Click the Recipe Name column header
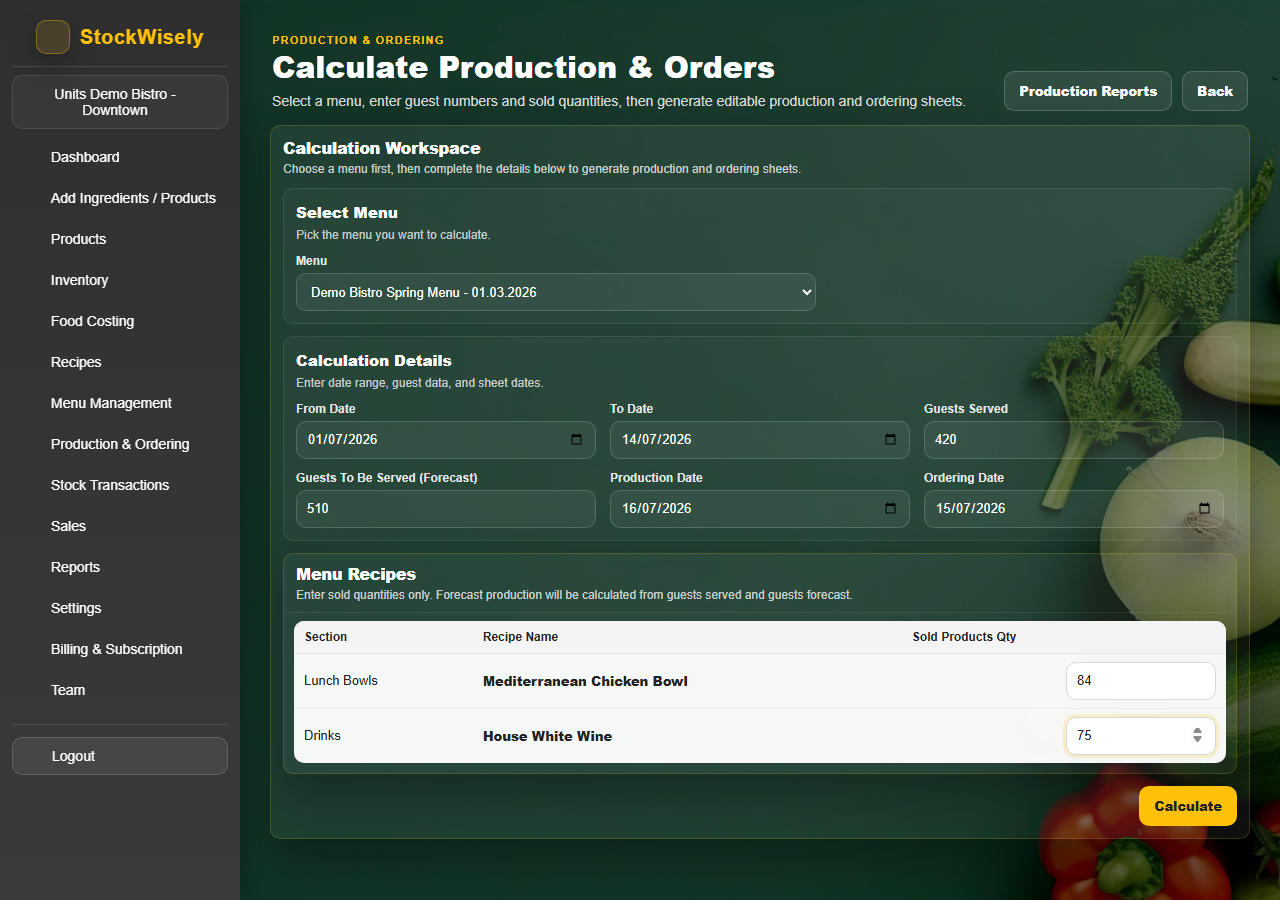The image size is (1280, 900). coord(520,637)
